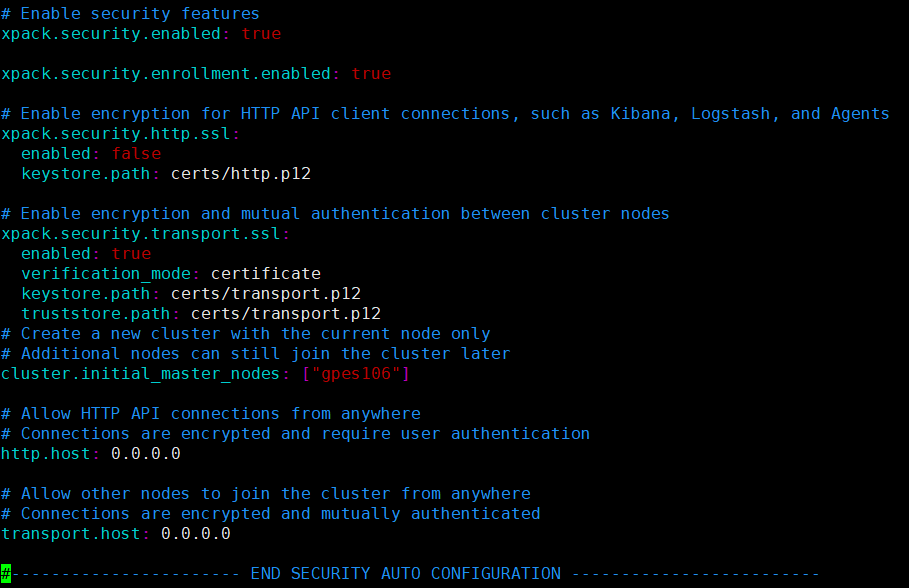The width and height of the screenshot is (909, 588).
Task: Click the '# Enable security features' comment
Action: pos(130,13)
